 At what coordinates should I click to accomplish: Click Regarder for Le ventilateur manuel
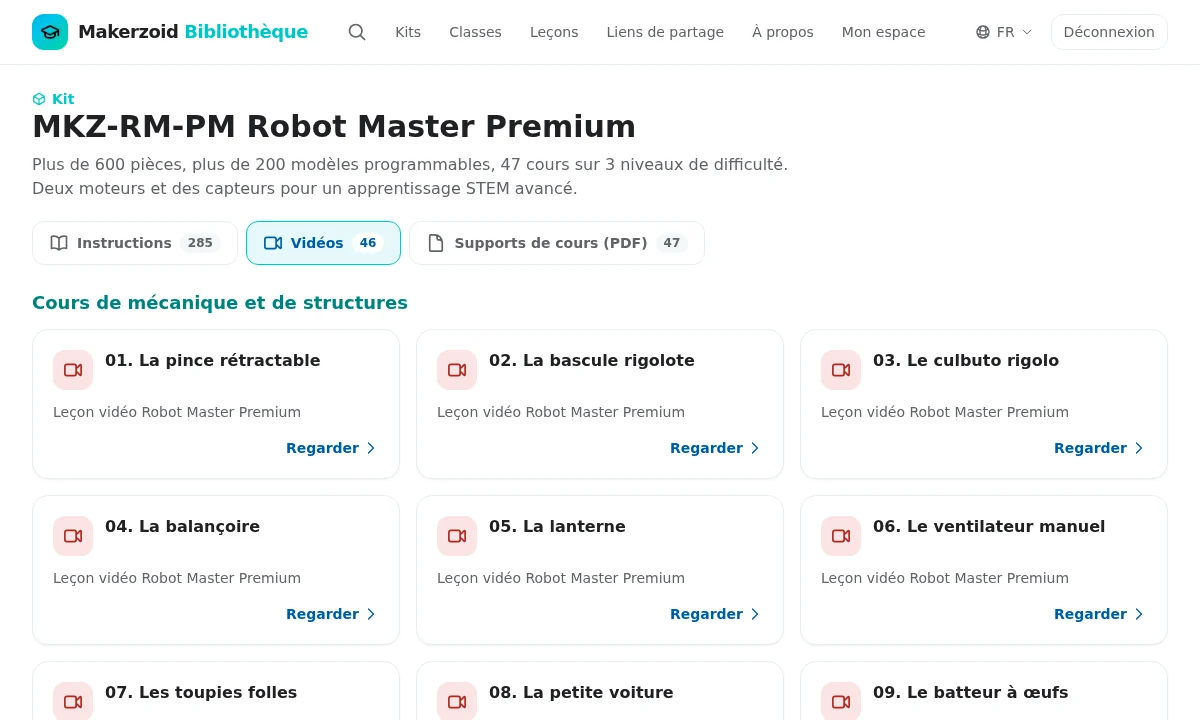pos(1100,614)
